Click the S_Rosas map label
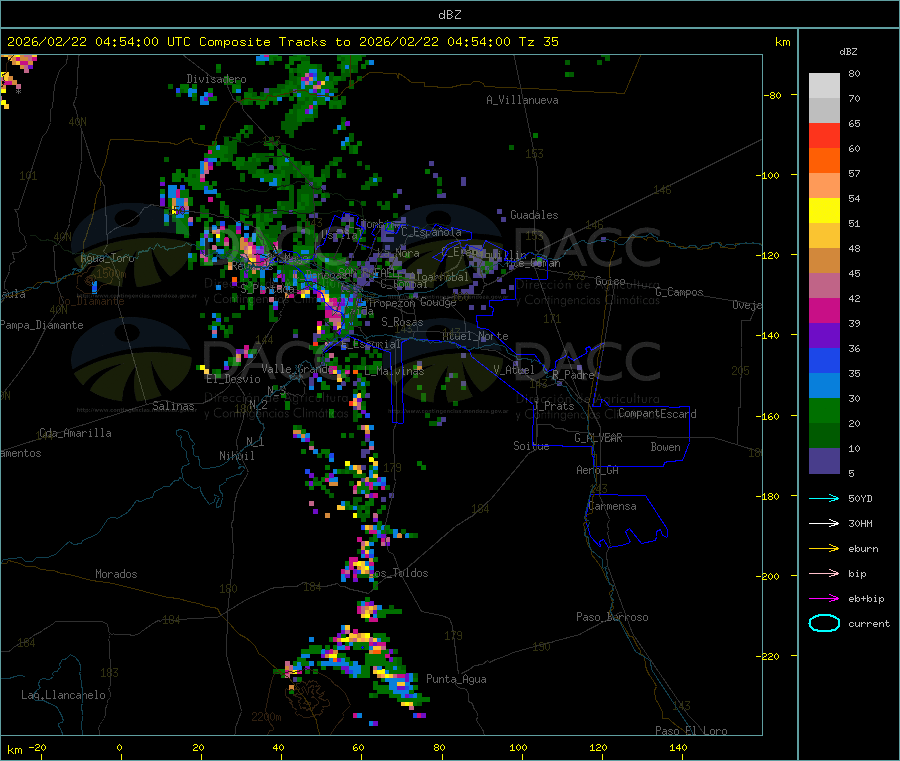The width and height of the screenshot is (900, 761). (402, 322)
